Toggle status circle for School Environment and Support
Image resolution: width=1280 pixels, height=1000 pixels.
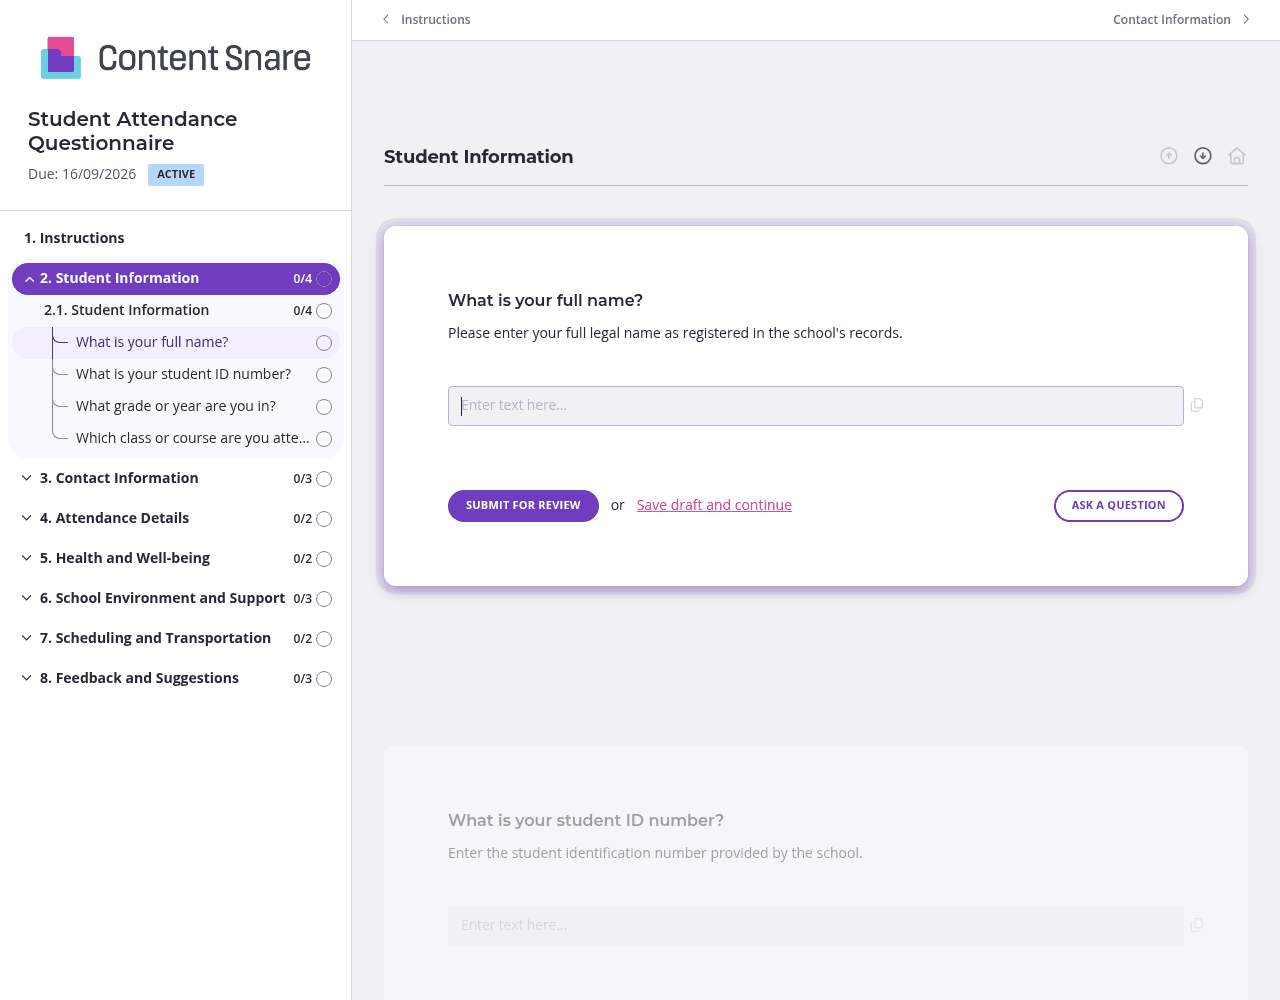point(324,599)
